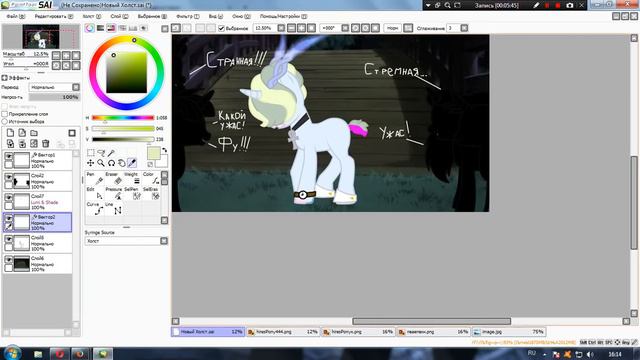Select the vector Color tool
The height and width of the screenshot is (360, 640).
coord(151,178)
